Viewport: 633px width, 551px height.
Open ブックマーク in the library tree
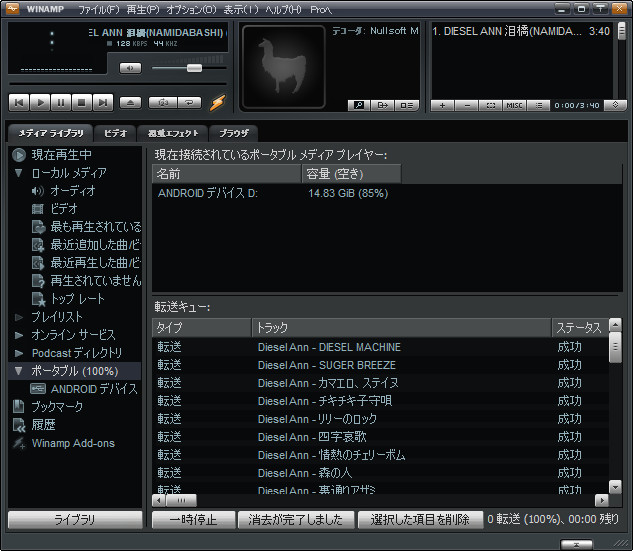pyautogui.click(x=57, y=407)
